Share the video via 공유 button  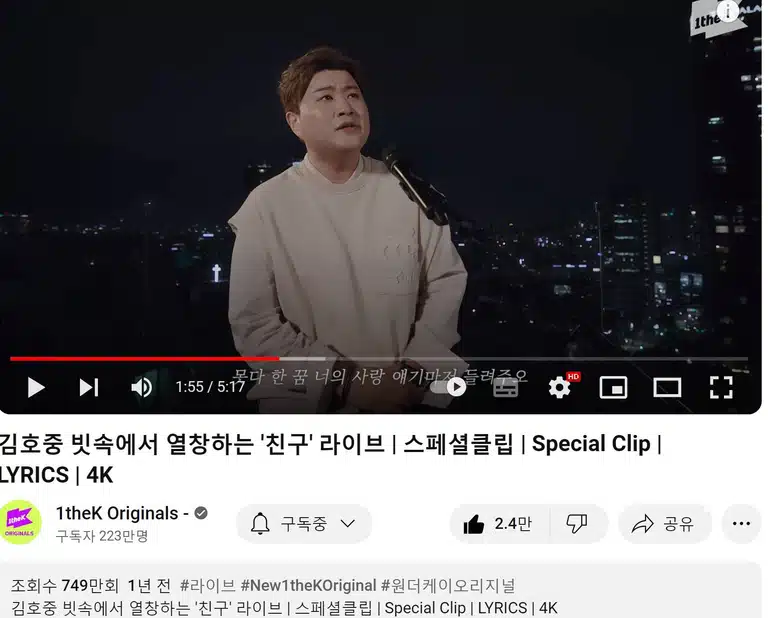(664, 524)
